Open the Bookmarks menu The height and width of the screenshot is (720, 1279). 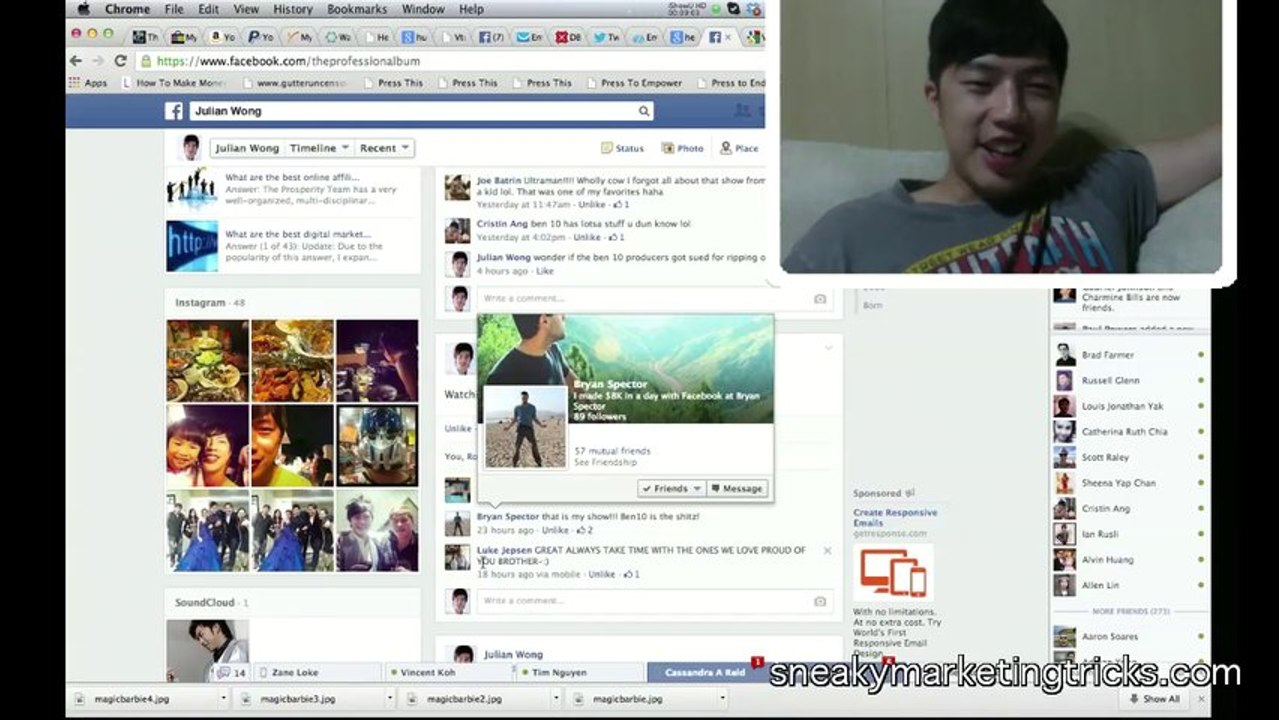(359, 9)
